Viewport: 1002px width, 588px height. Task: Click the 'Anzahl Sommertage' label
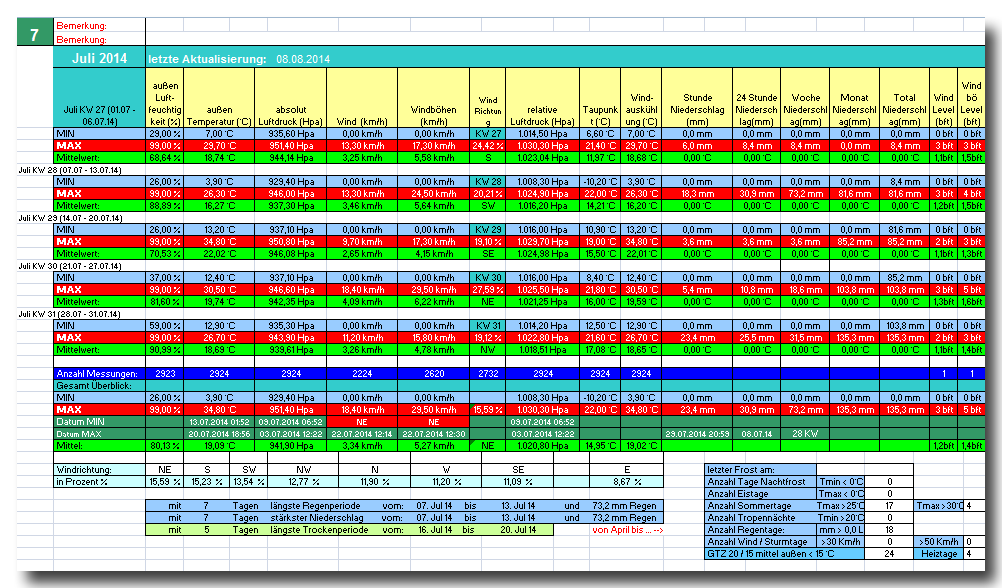(760, 506)
